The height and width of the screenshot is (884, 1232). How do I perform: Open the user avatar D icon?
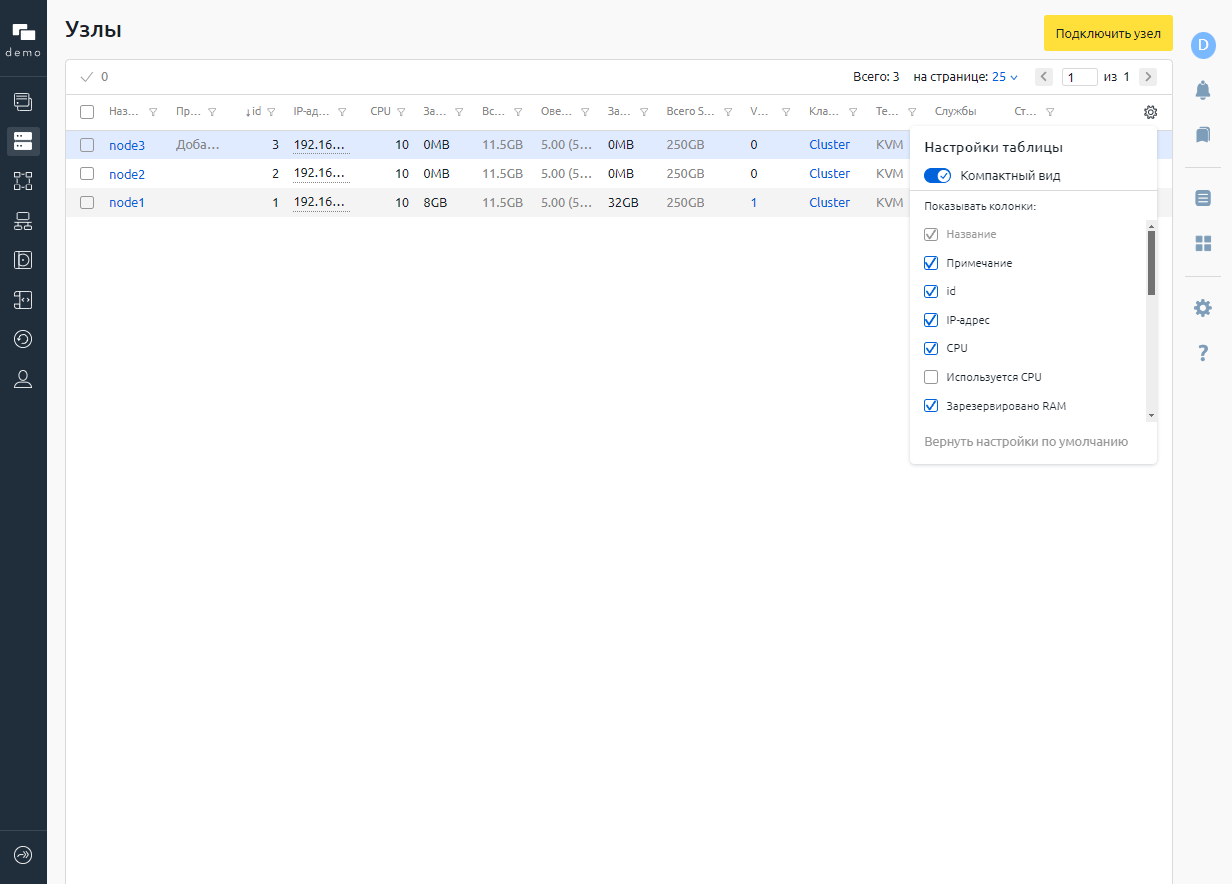point(1203,45)
